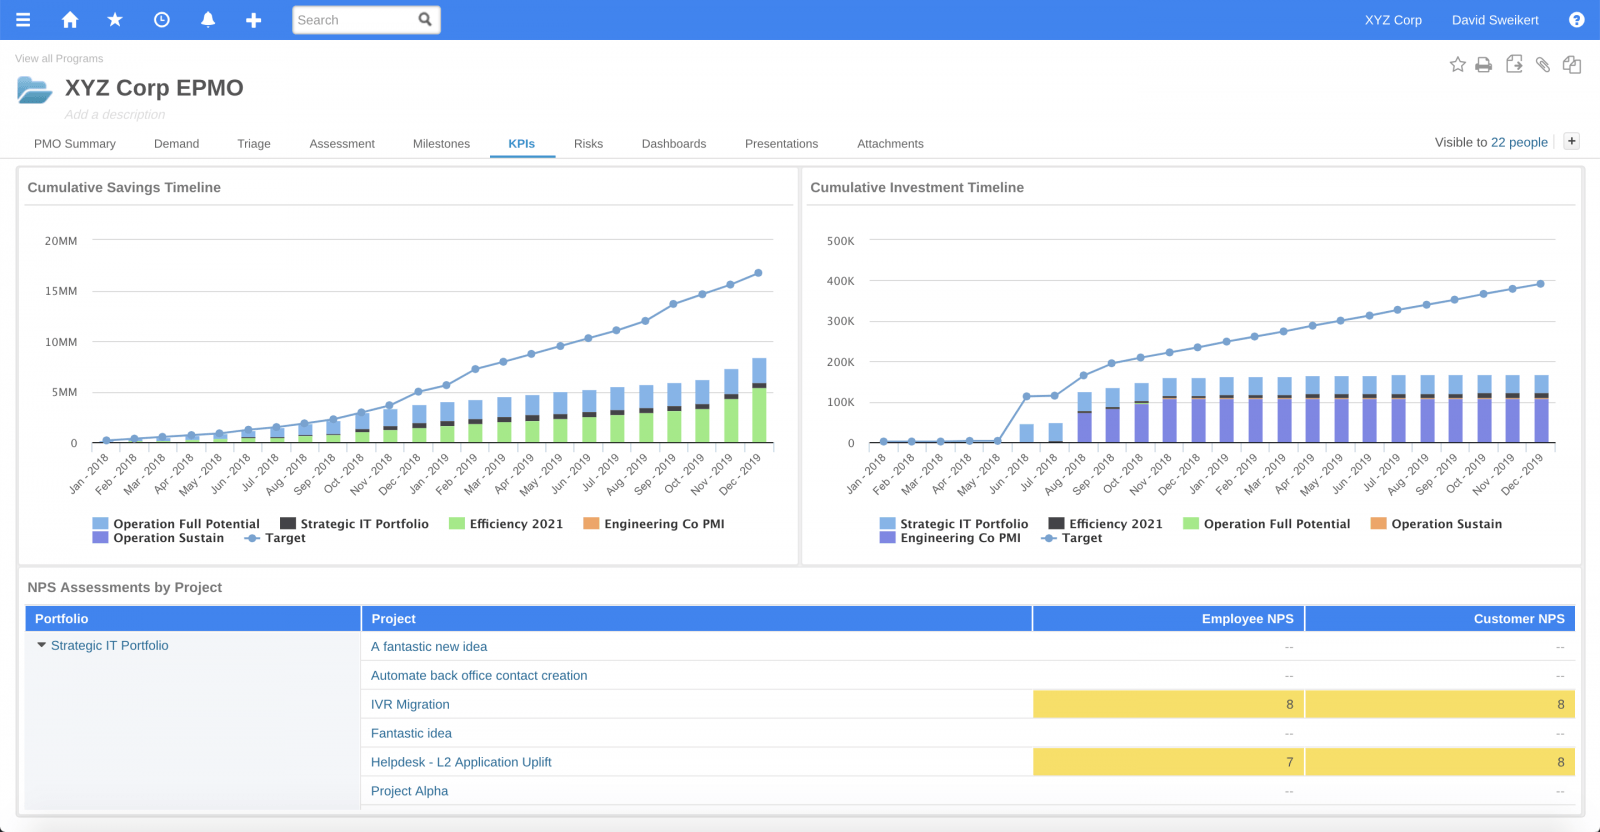Open the IVR Migration project link
This screenshot has height=832, width=1600.
pyautogui.click(x=410, y=705)
